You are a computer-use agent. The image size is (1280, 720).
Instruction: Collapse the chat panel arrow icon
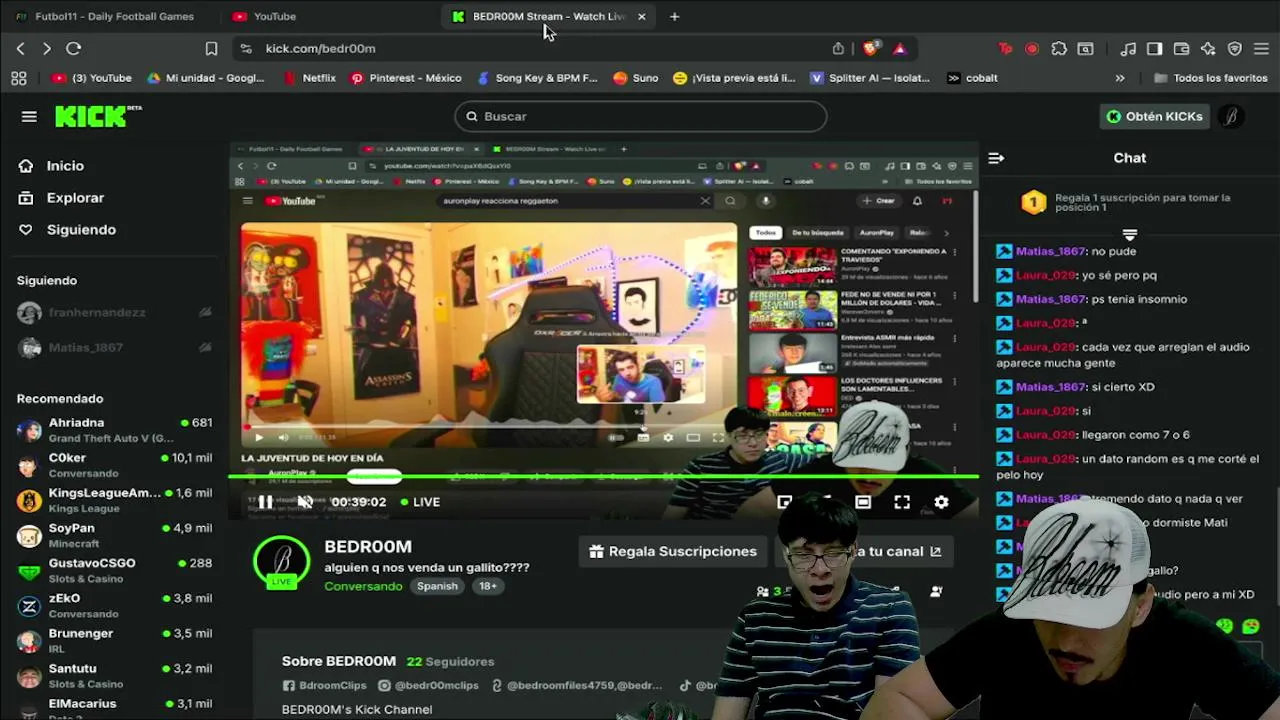tap(996, 158)
